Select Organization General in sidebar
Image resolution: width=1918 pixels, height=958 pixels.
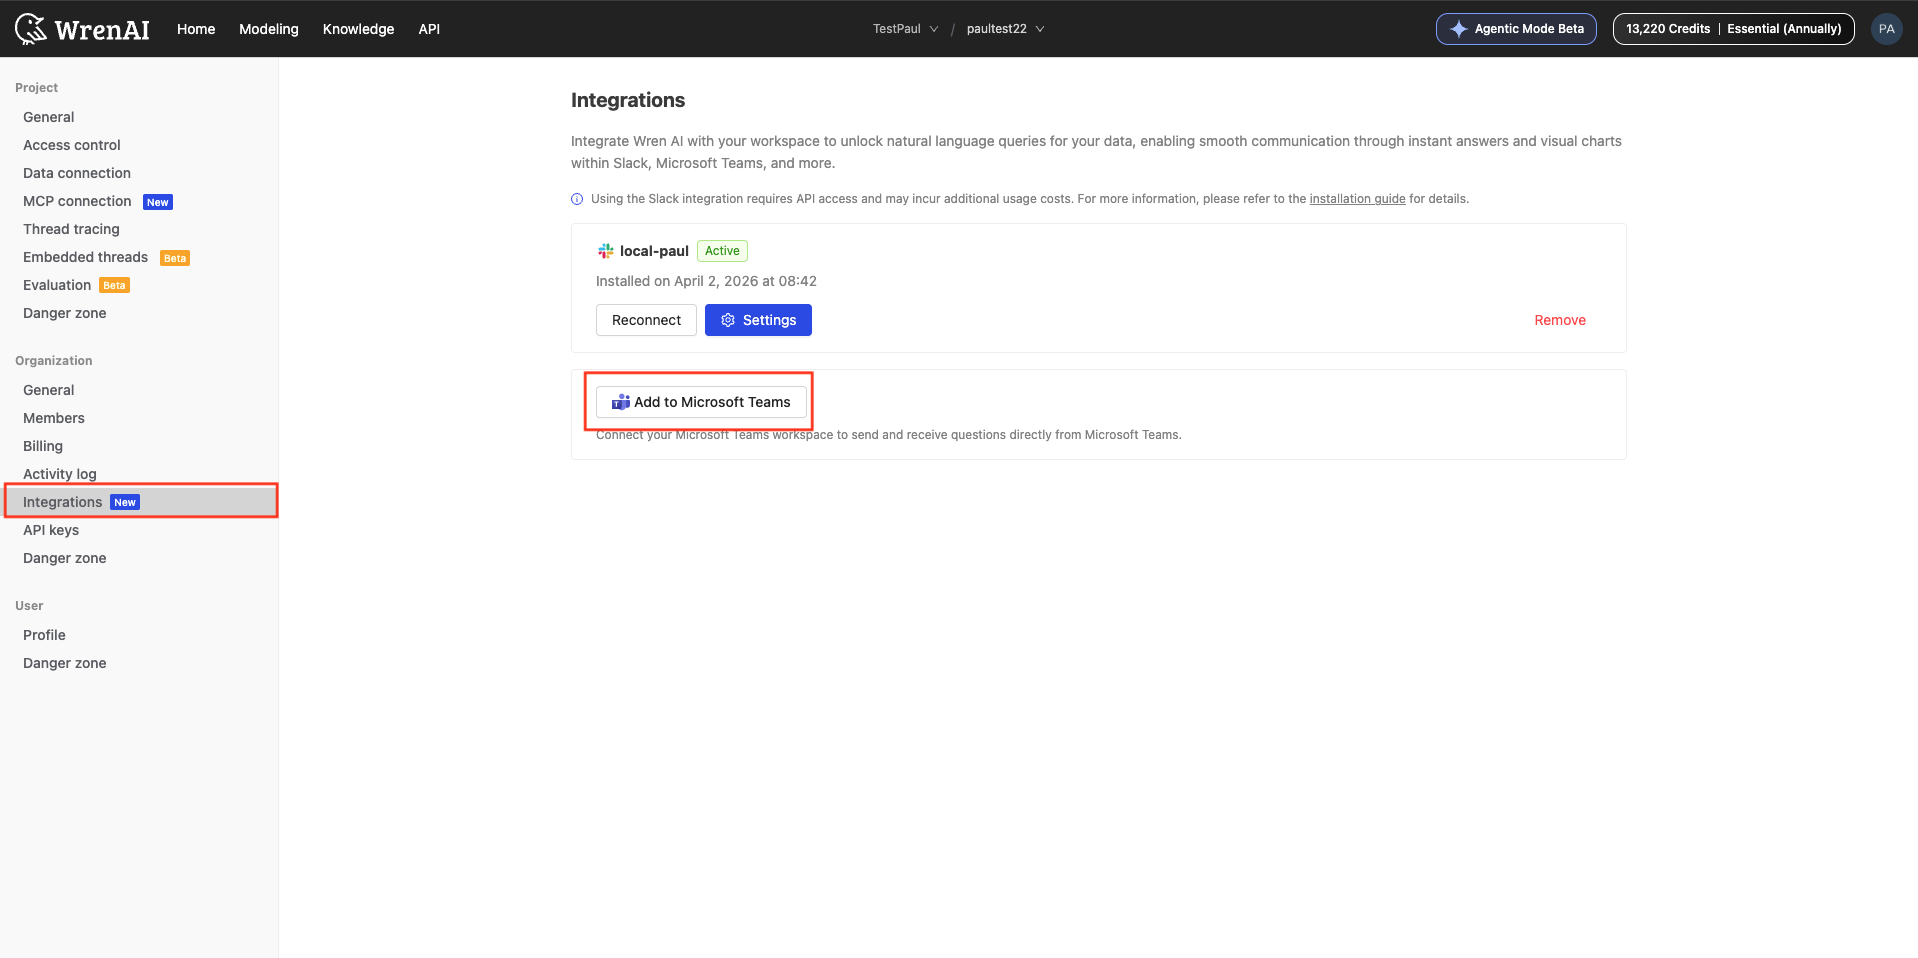pos(139,390)
